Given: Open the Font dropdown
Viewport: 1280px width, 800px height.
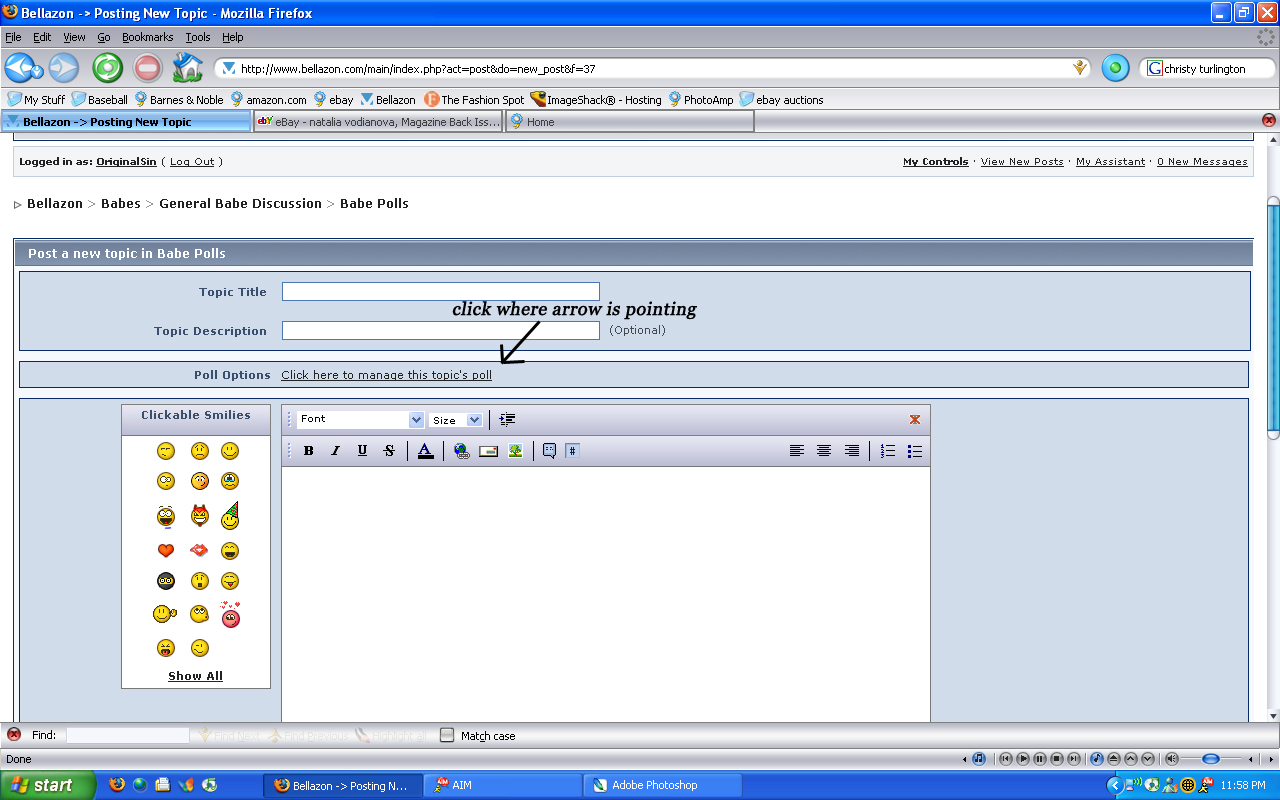Looking at the screenshot, I should click(x=360, y=420).
